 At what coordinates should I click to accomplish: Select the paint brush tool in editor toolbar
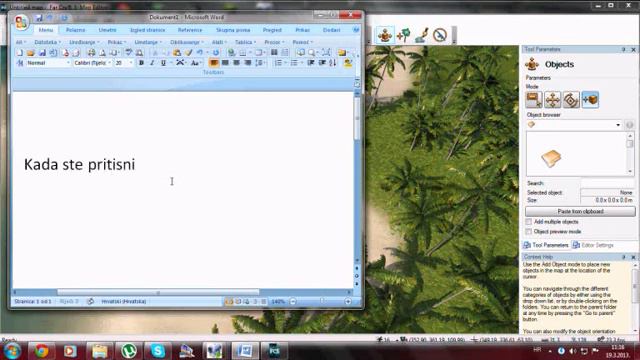[x=422, y=35]
